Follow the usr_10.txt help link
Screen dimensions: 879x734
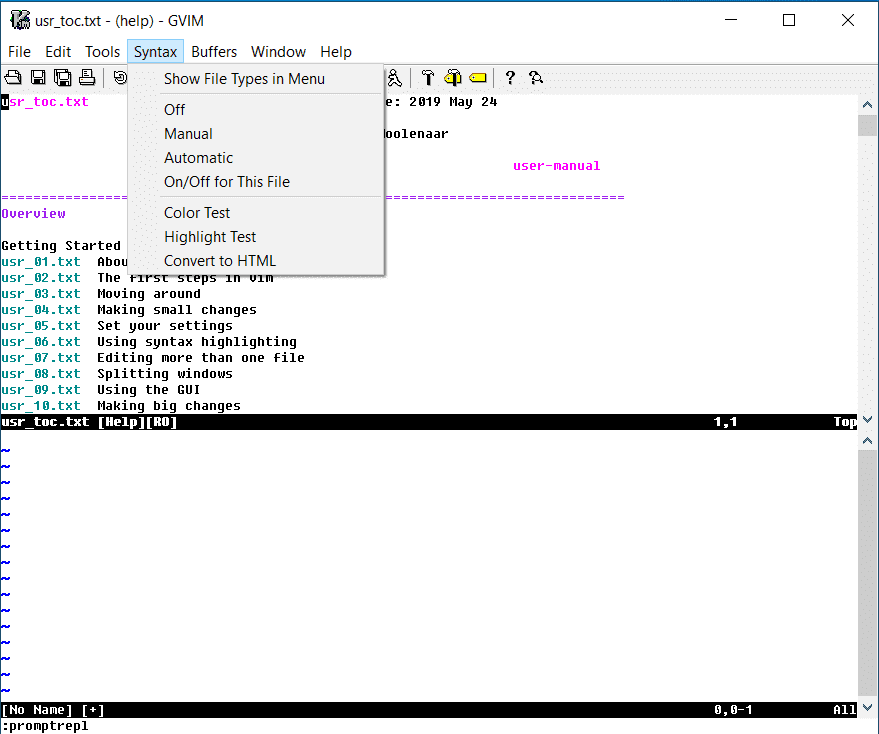coord(41,406)
